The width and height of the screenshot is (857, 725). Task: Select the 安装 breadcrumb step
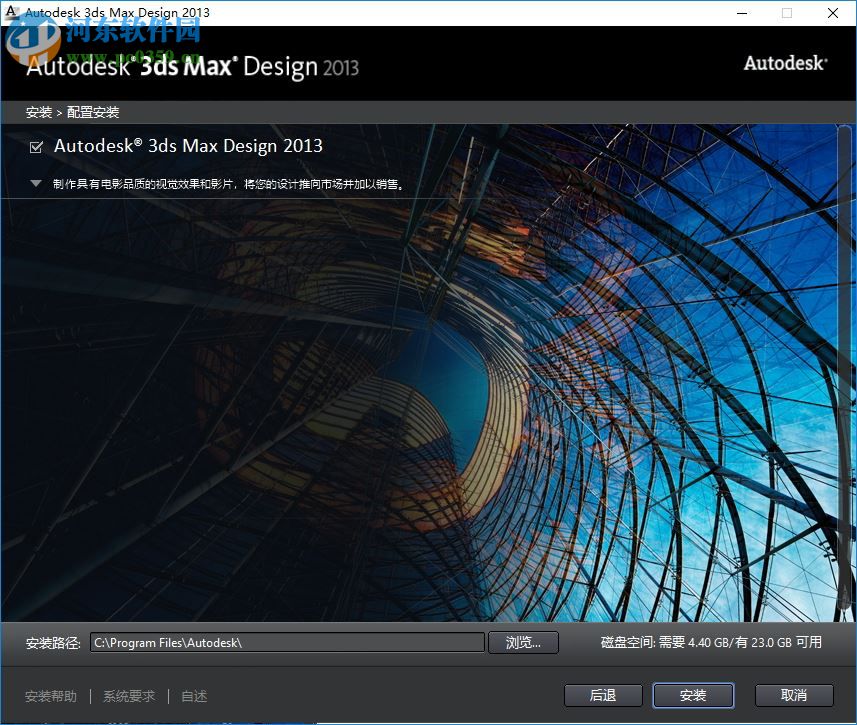tap(39, 112)
